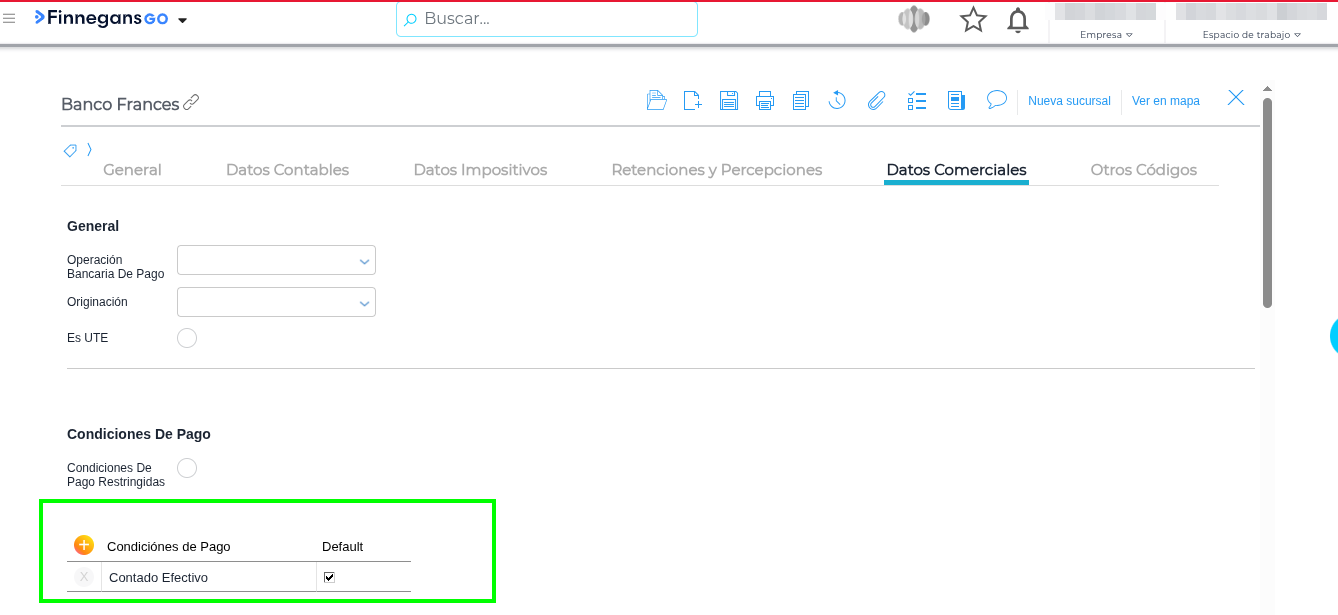Open the attachments paperclip icon
The height and width of the screenshot is (615, 1338).
click(876, 100)
